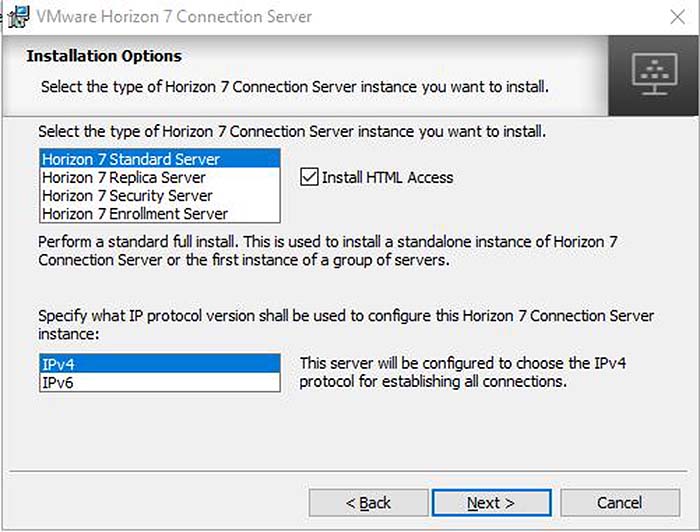Click the IP protocol version instruction label

tap(346, 324)
